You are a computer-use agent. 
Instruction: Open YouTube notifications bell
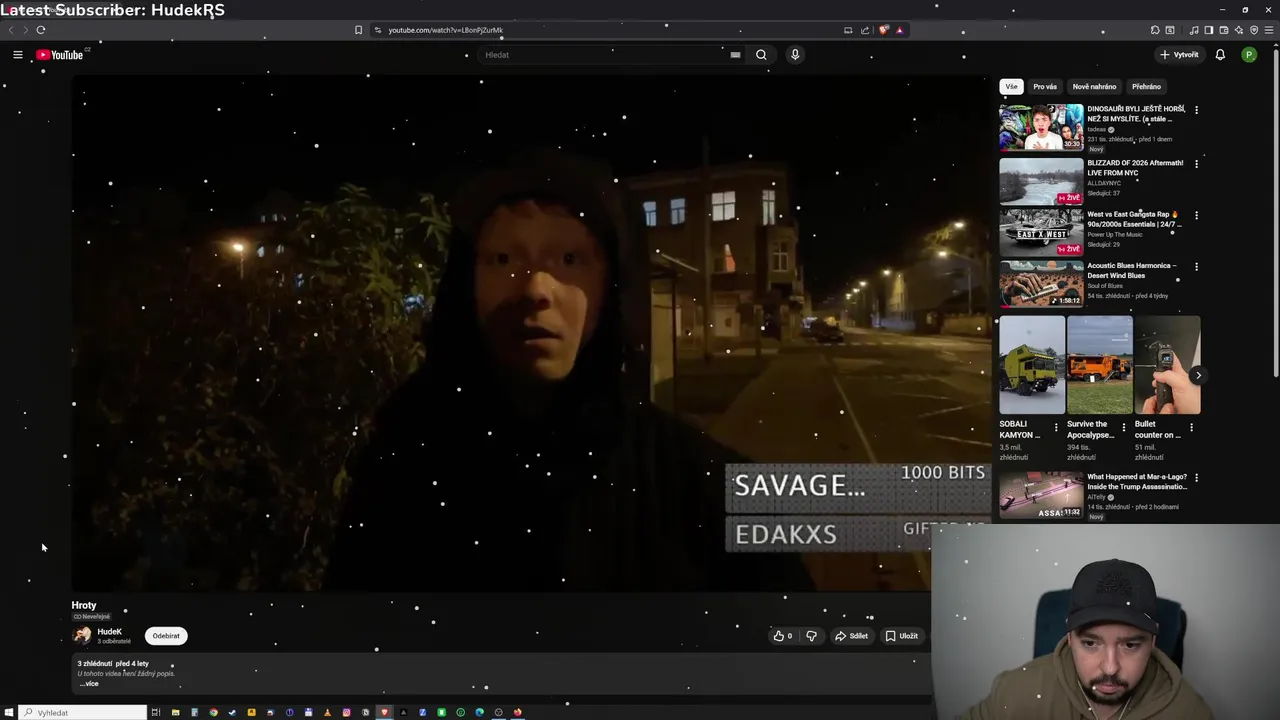[1220, 55]
